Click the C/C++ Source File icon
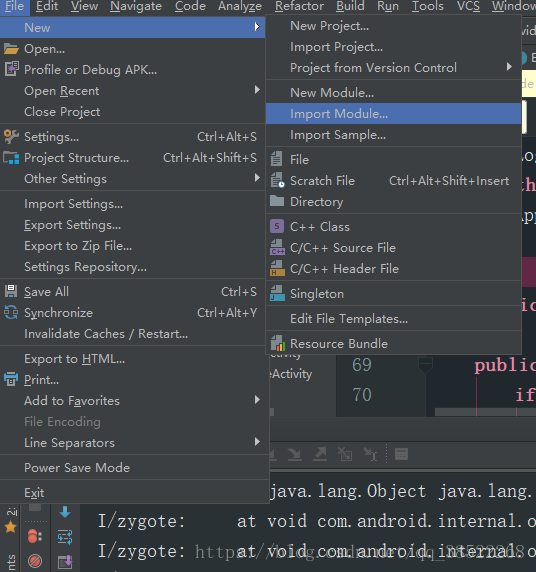 277,247
